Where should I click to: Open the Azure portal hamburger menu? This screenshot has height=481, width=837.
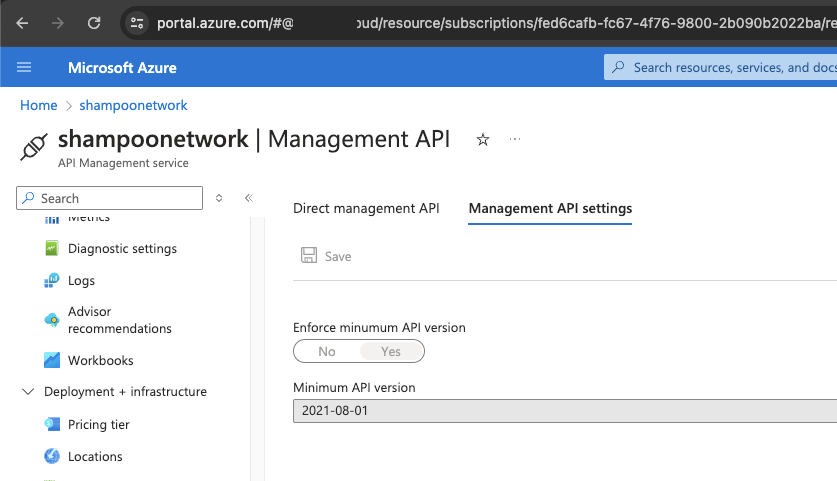(24, 67)
